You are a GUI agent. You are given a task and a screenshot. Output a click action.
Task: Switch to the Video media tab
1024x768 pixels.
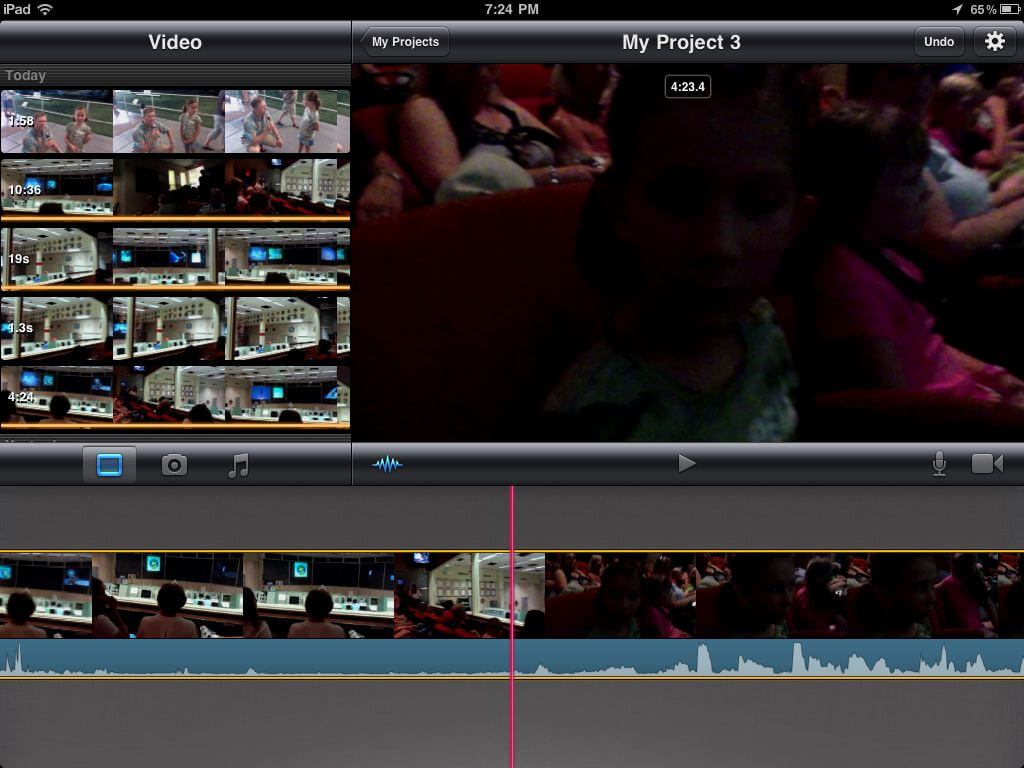110,465
